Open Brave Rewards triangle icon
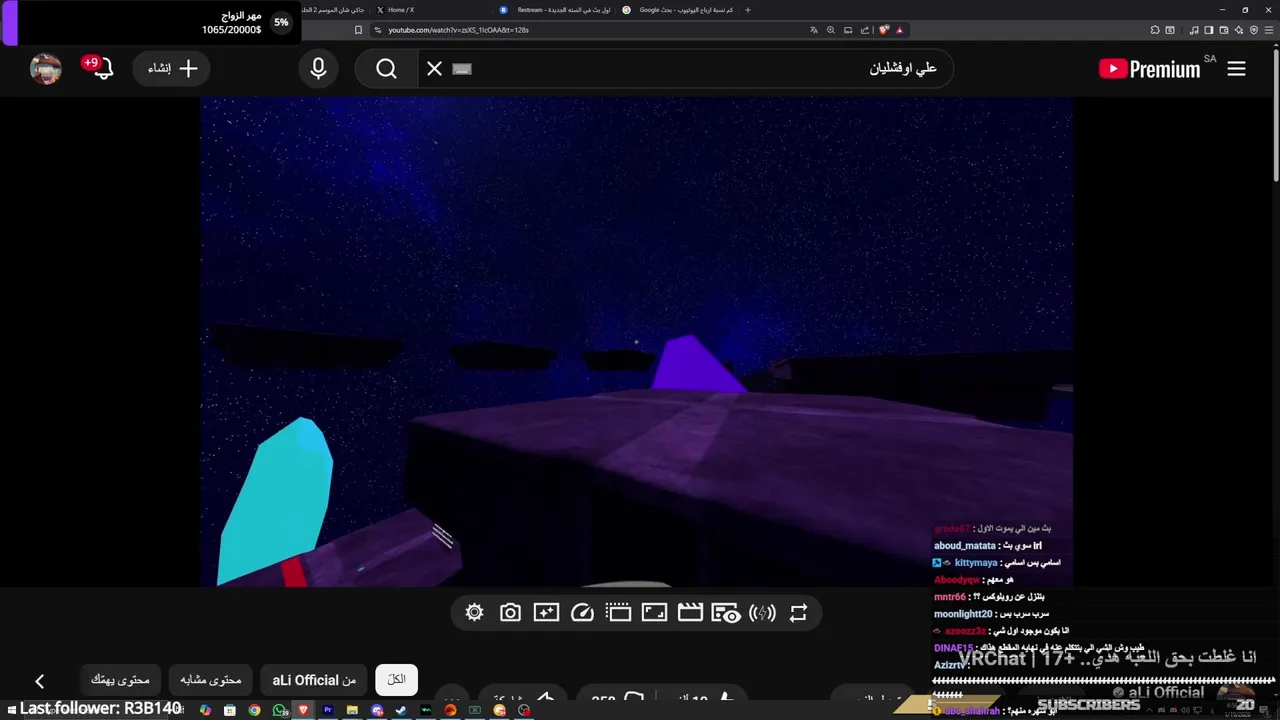This screenshot has width=1280, height=720. [x=899, y=30]
